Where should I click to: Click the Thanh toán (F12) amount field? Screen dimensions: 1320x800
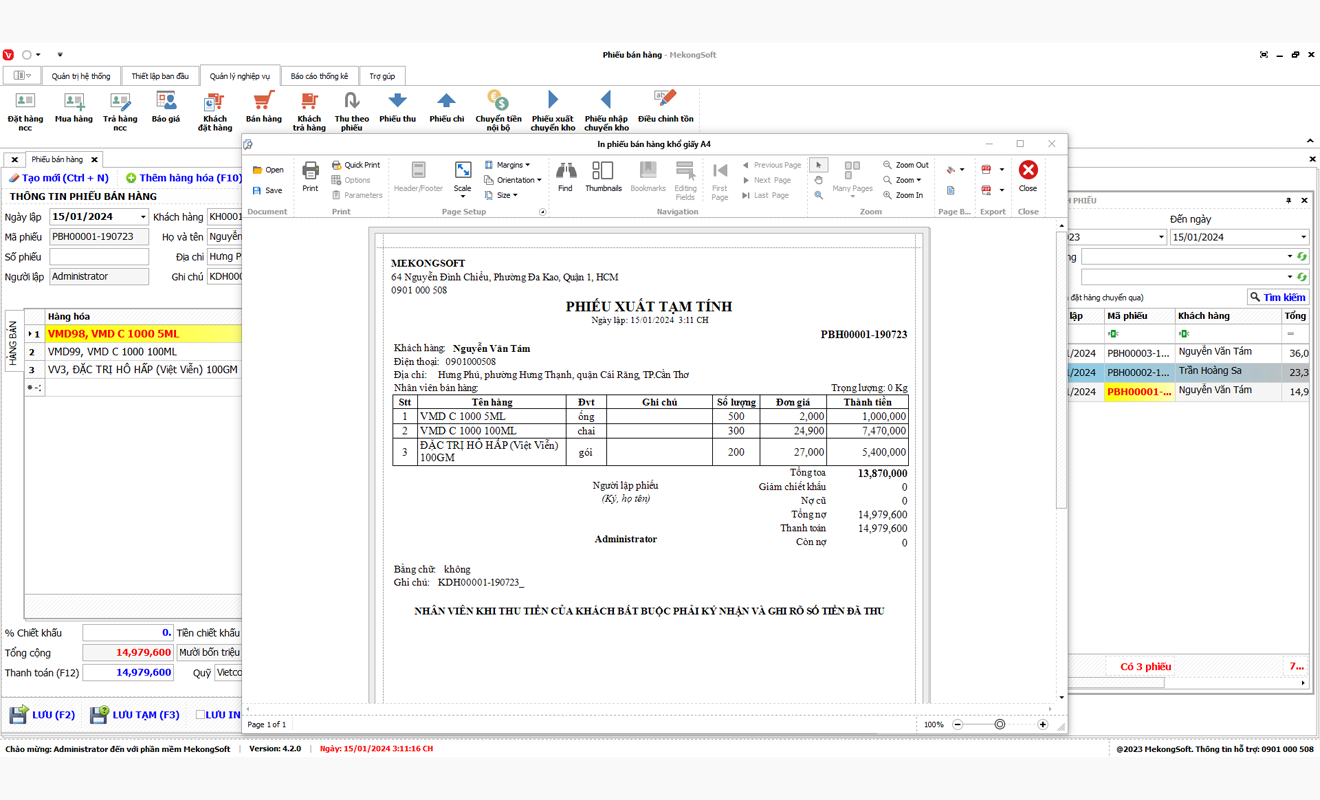click(128, 672)
